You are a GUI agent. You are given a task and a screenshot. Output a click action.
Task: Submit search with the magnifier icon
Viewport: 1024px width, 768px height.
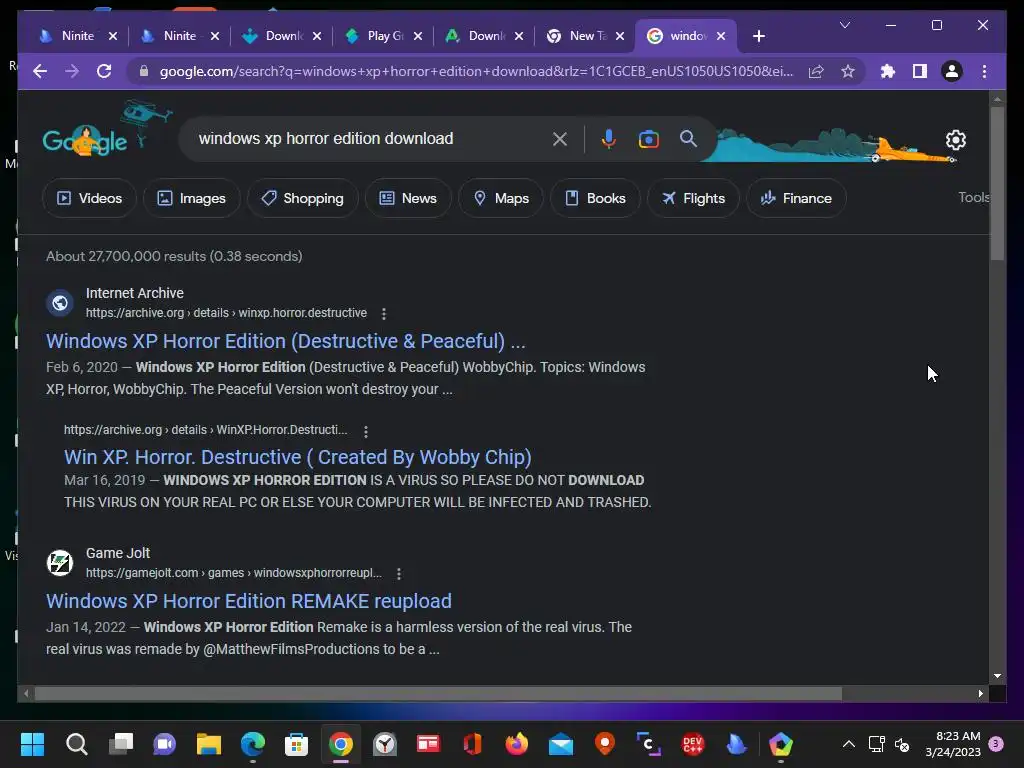pyautogui.click(x=688, y=138)
